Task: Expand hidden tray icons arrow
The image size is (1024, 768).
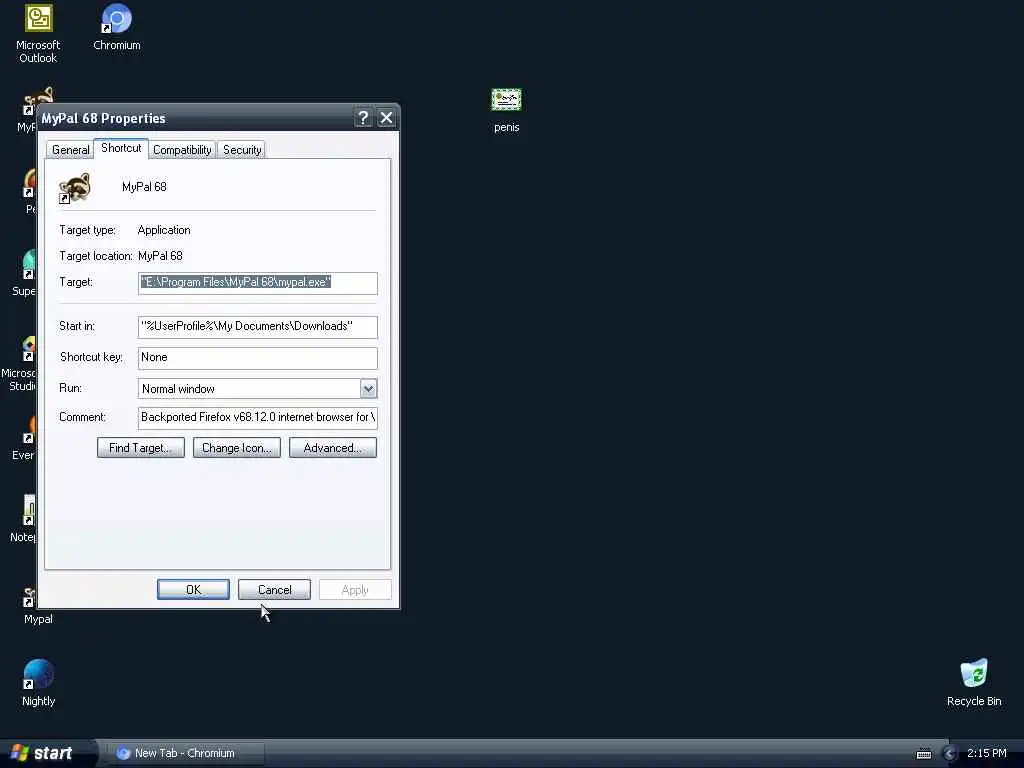Action: click(950, 754)
